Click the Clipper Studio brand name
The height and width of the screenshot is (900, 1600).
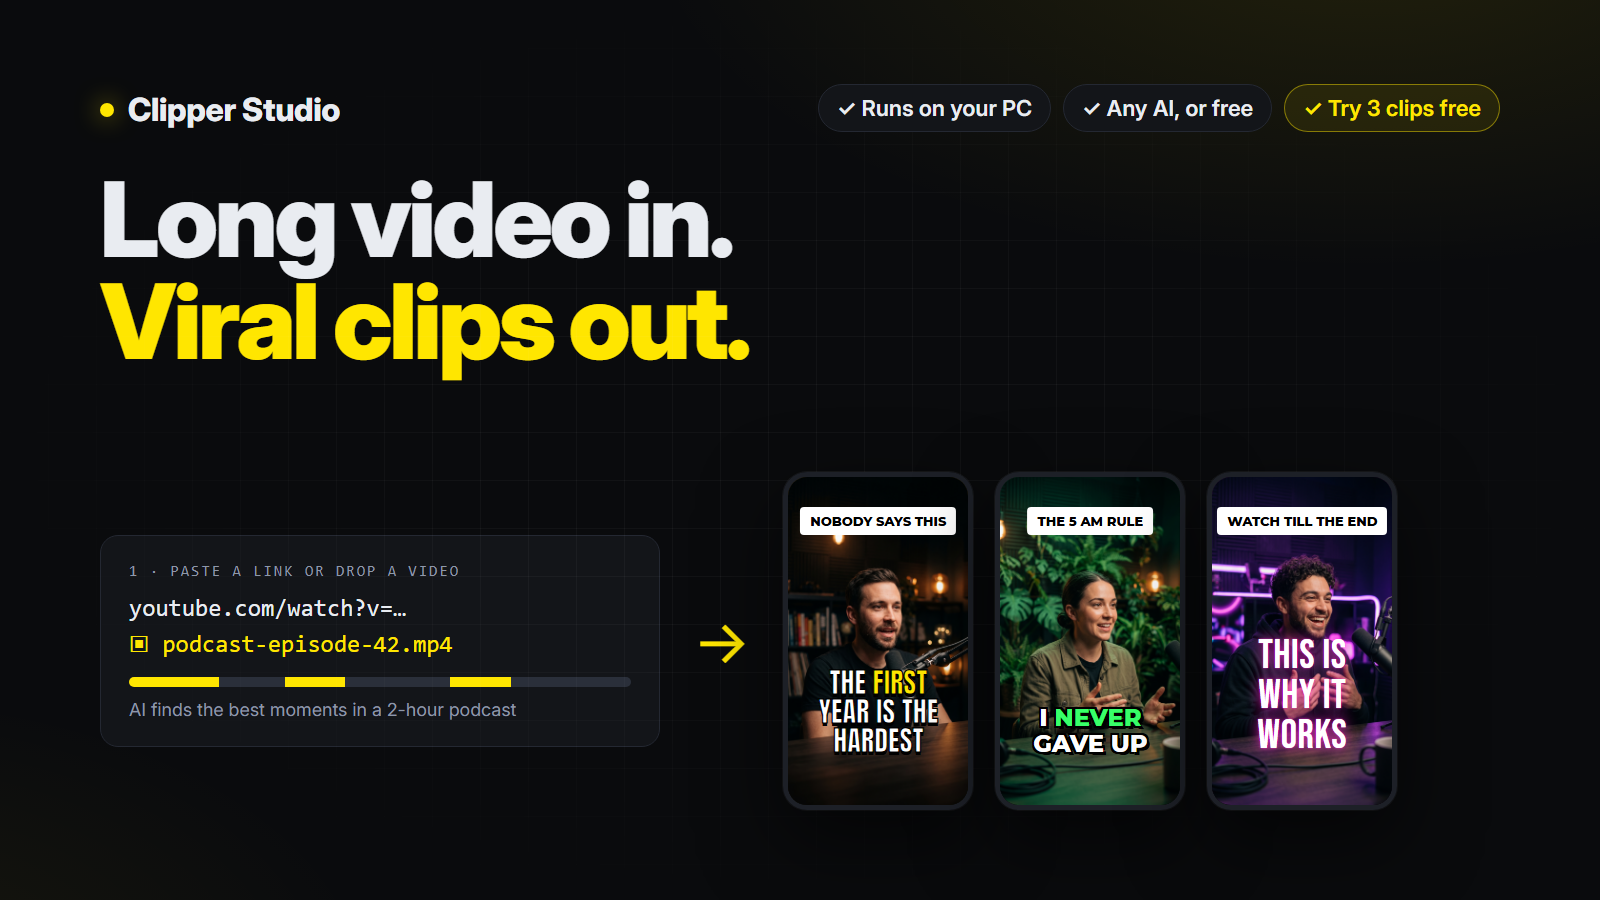[x=234, y=110]
